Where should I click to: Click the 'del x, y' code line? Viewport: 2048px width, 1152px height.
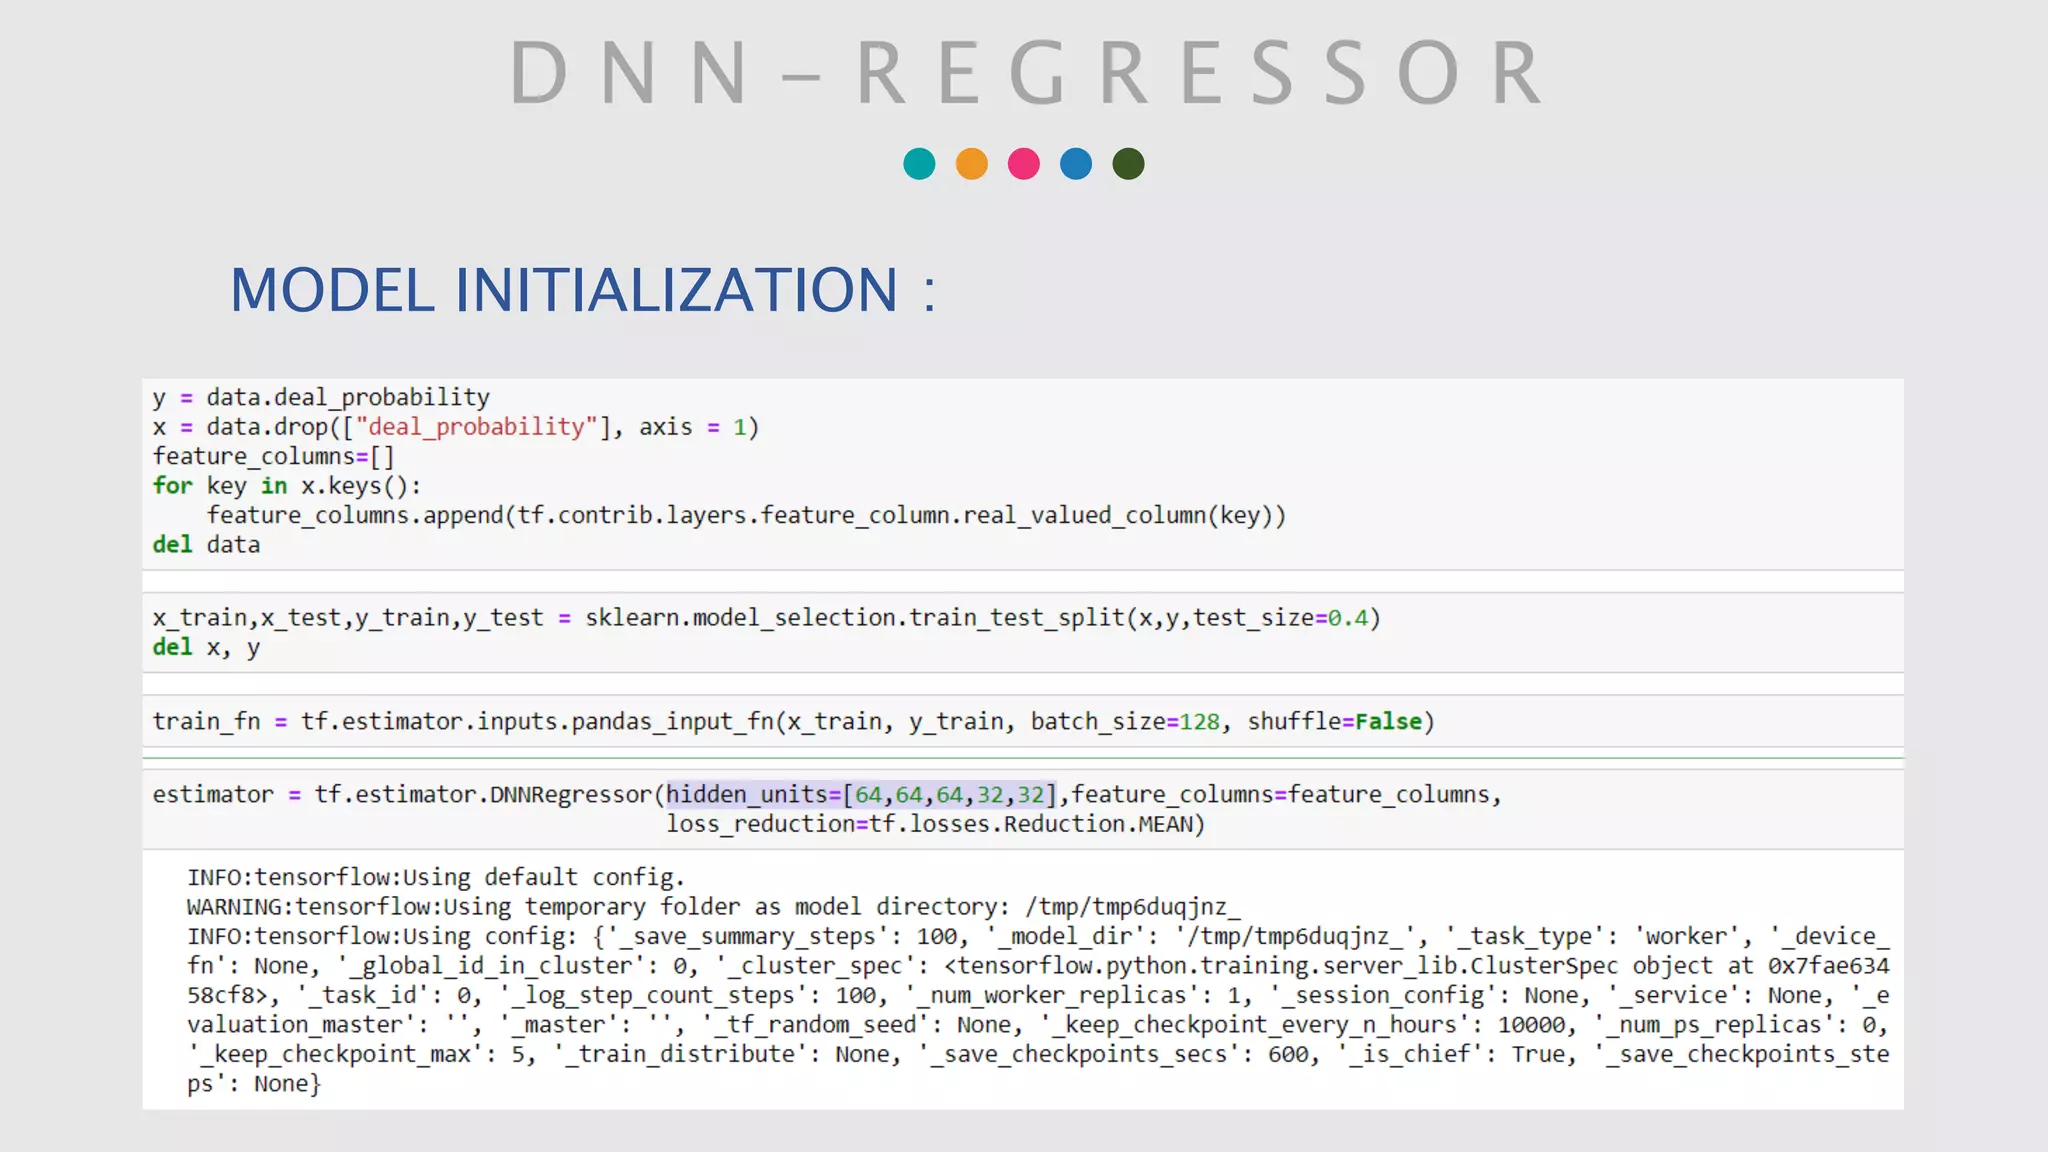tap(206, 648)
